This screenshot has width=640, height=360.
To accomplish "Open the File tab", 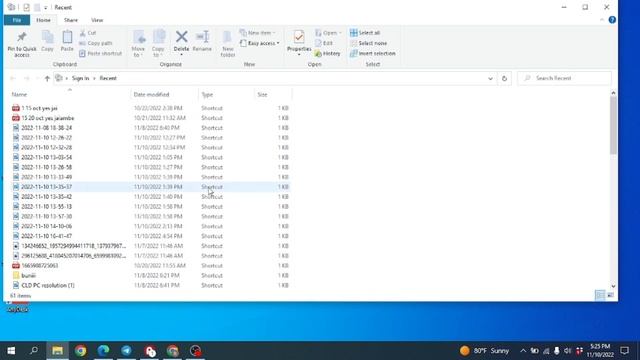I will (17, 20).
